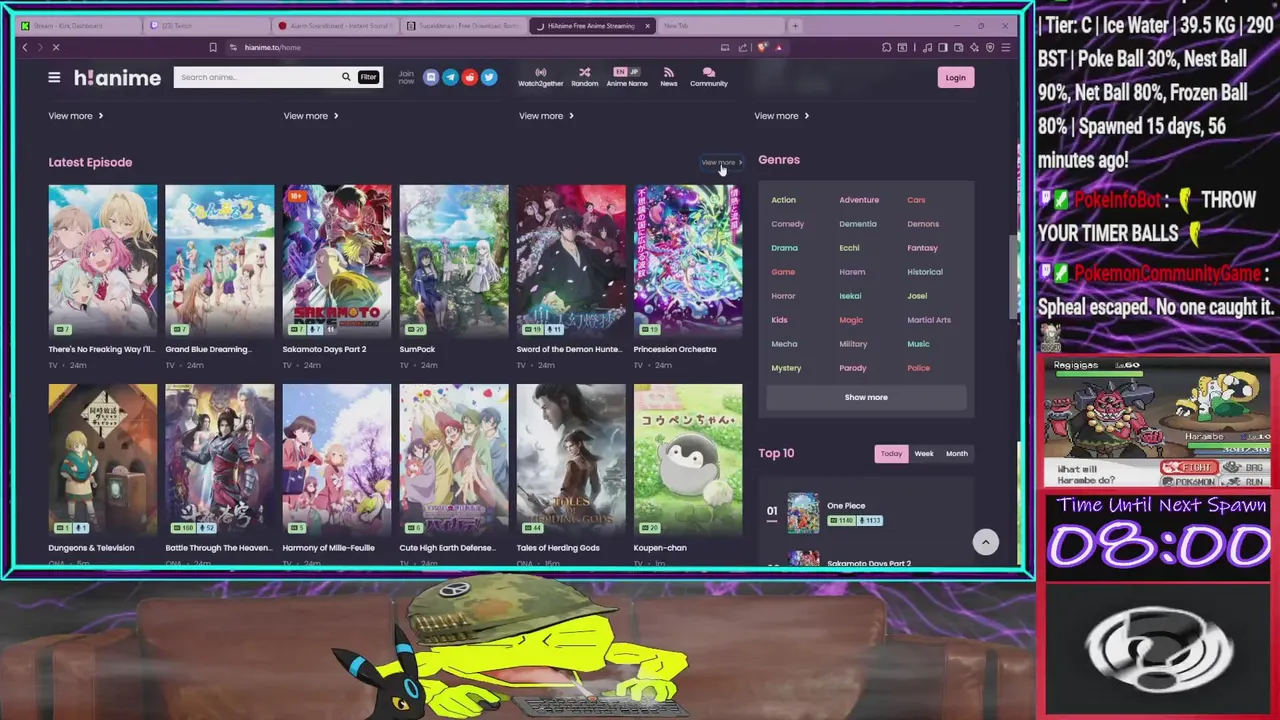Image resolution: width=1280 pixels, height=720 pixels.
Task: Stop page loading in browser toolbar
Action: click(x=56, y=47)
